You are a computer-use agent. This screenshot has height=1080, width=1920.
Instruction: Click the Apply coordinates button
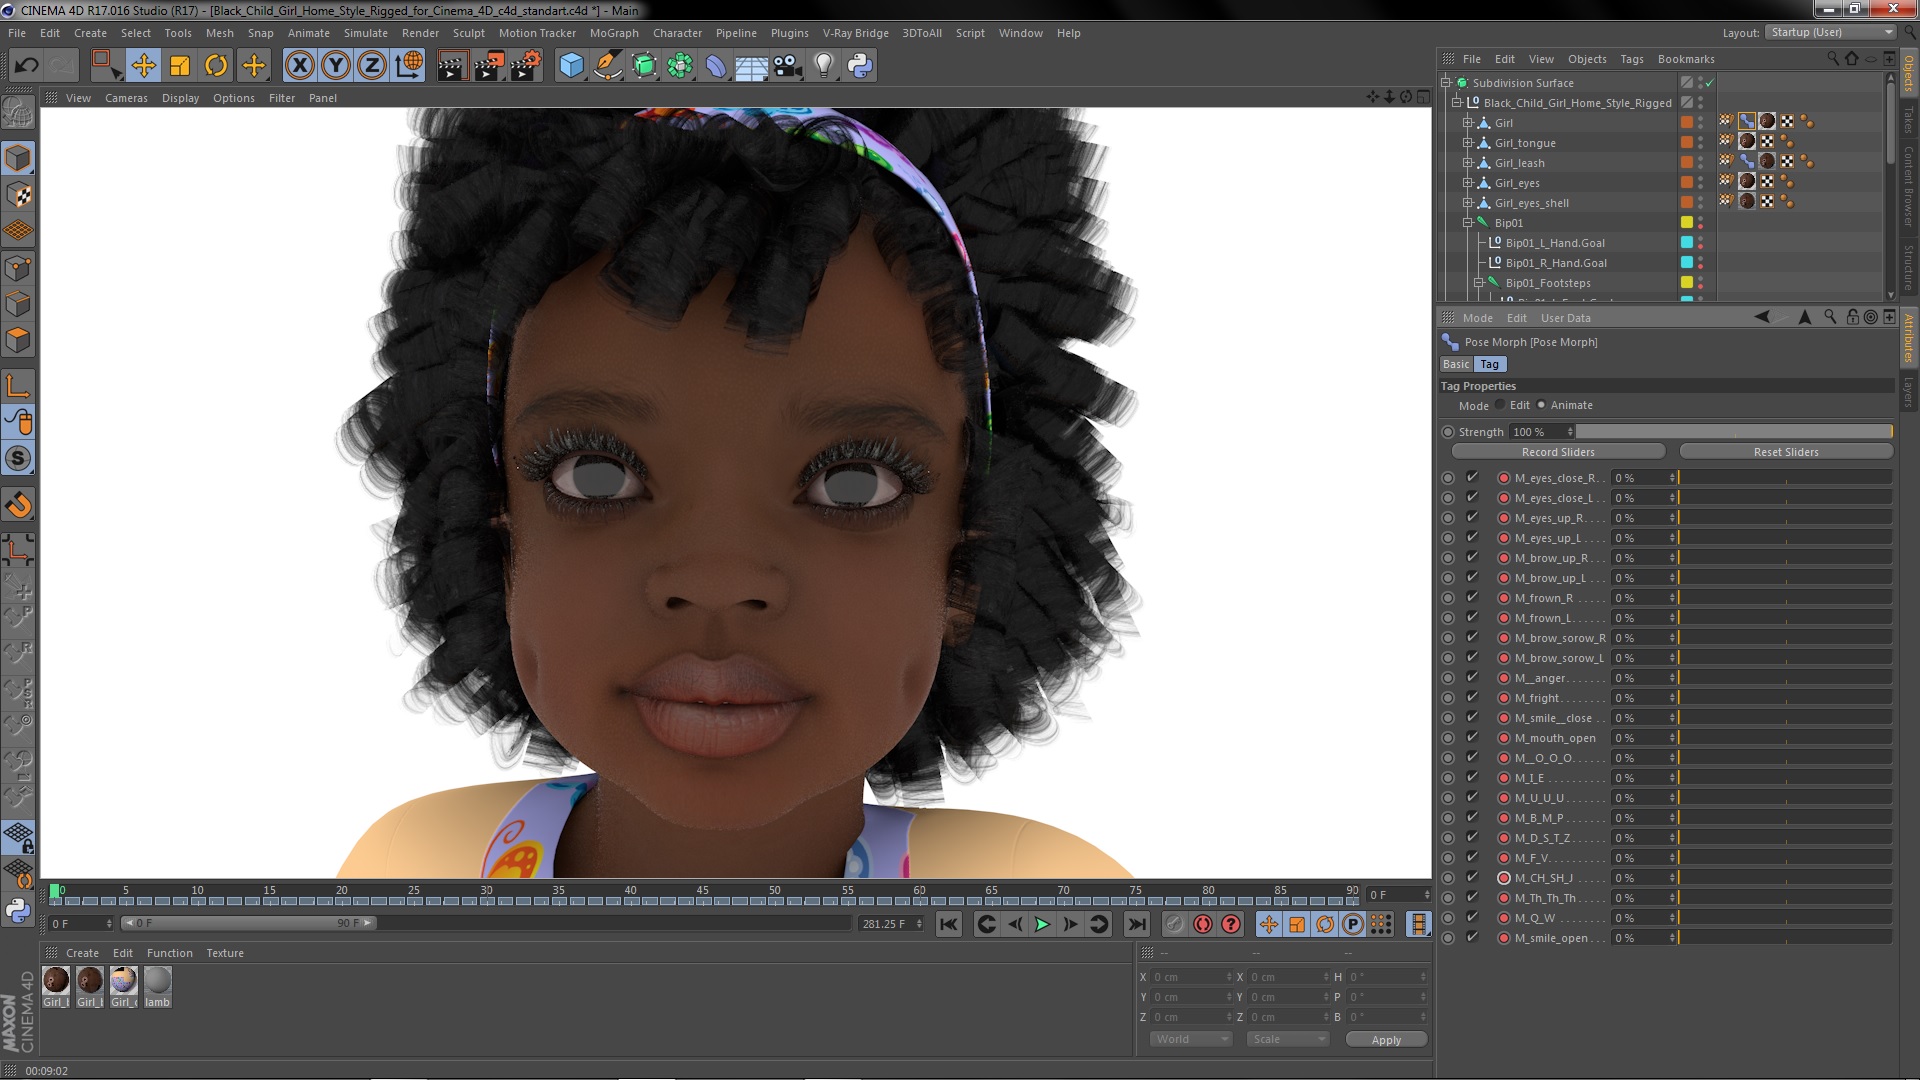tap(1386, 1040)
